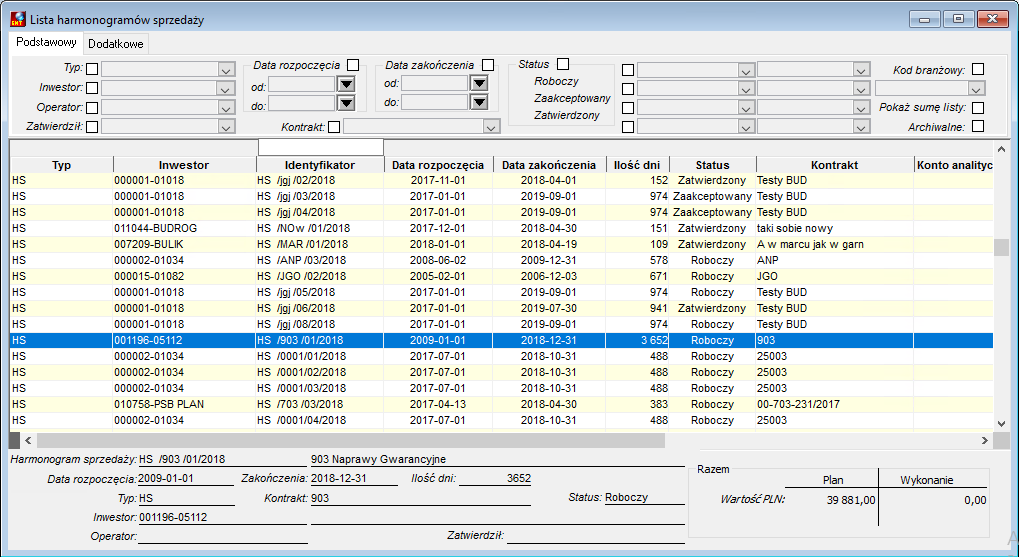Open calendar picker for Data zakończenia do
Viewport: 1019px width, 557px height.
(479, 102)
